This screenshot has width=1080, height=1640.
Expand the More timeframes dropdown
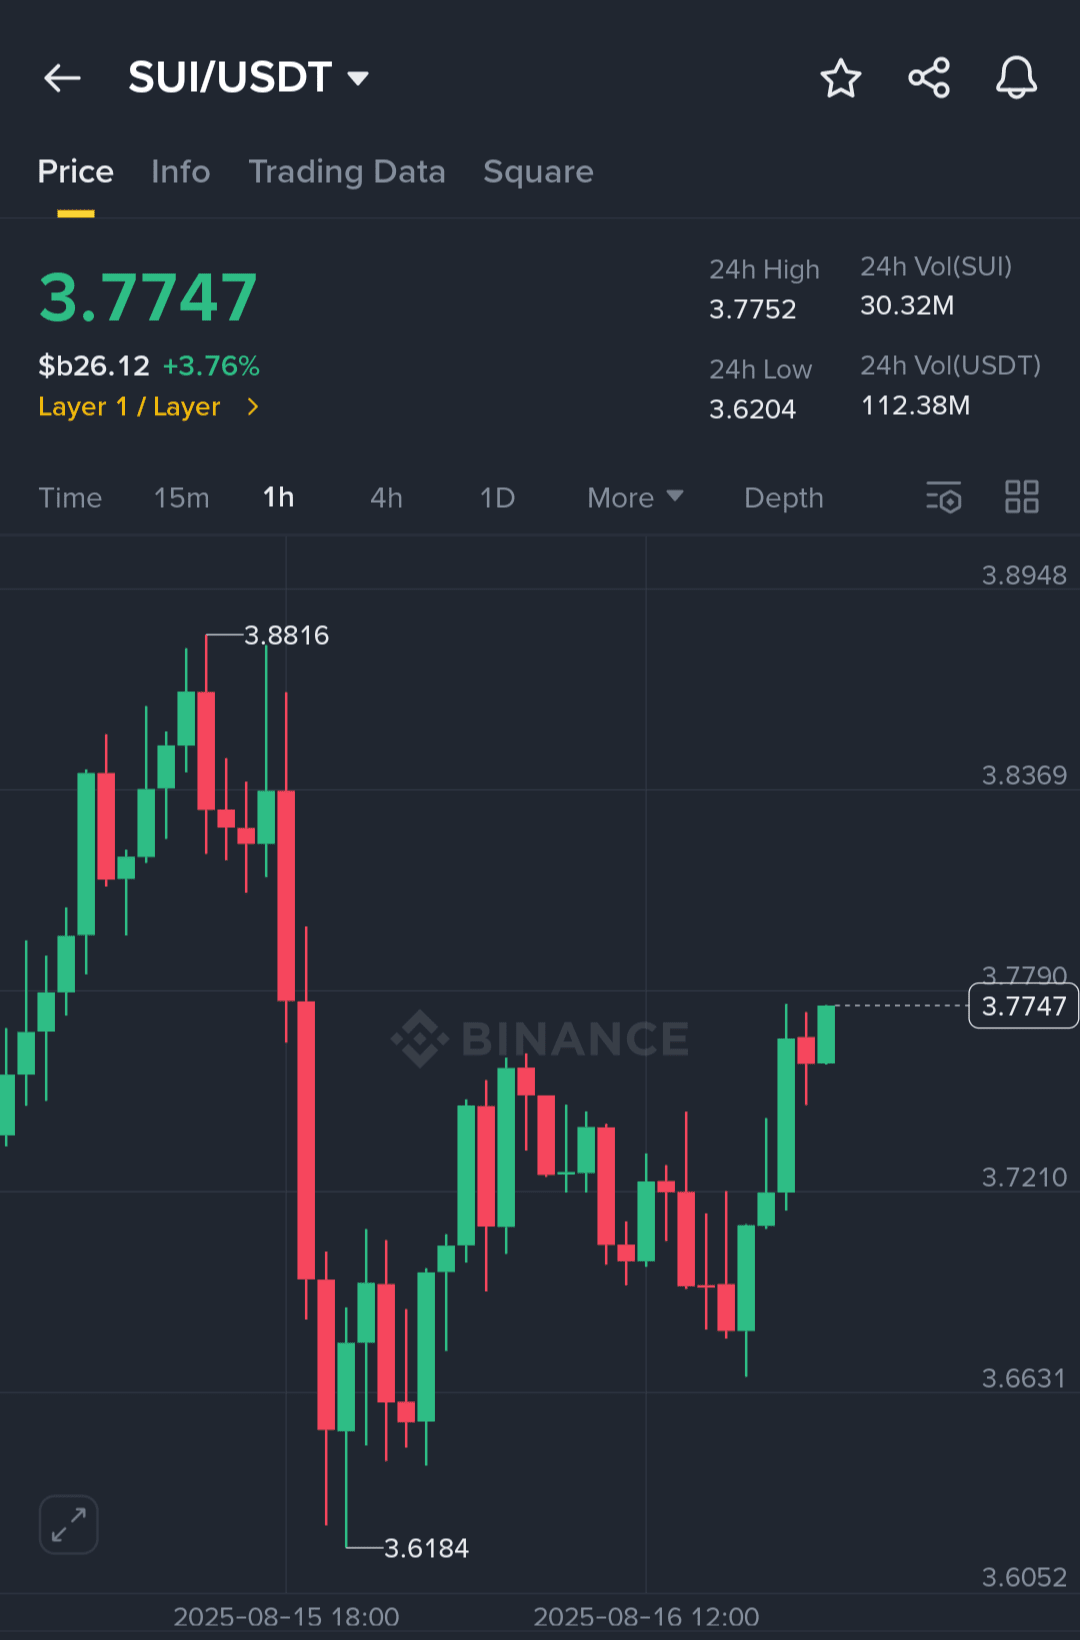click(x=635, y=498)
